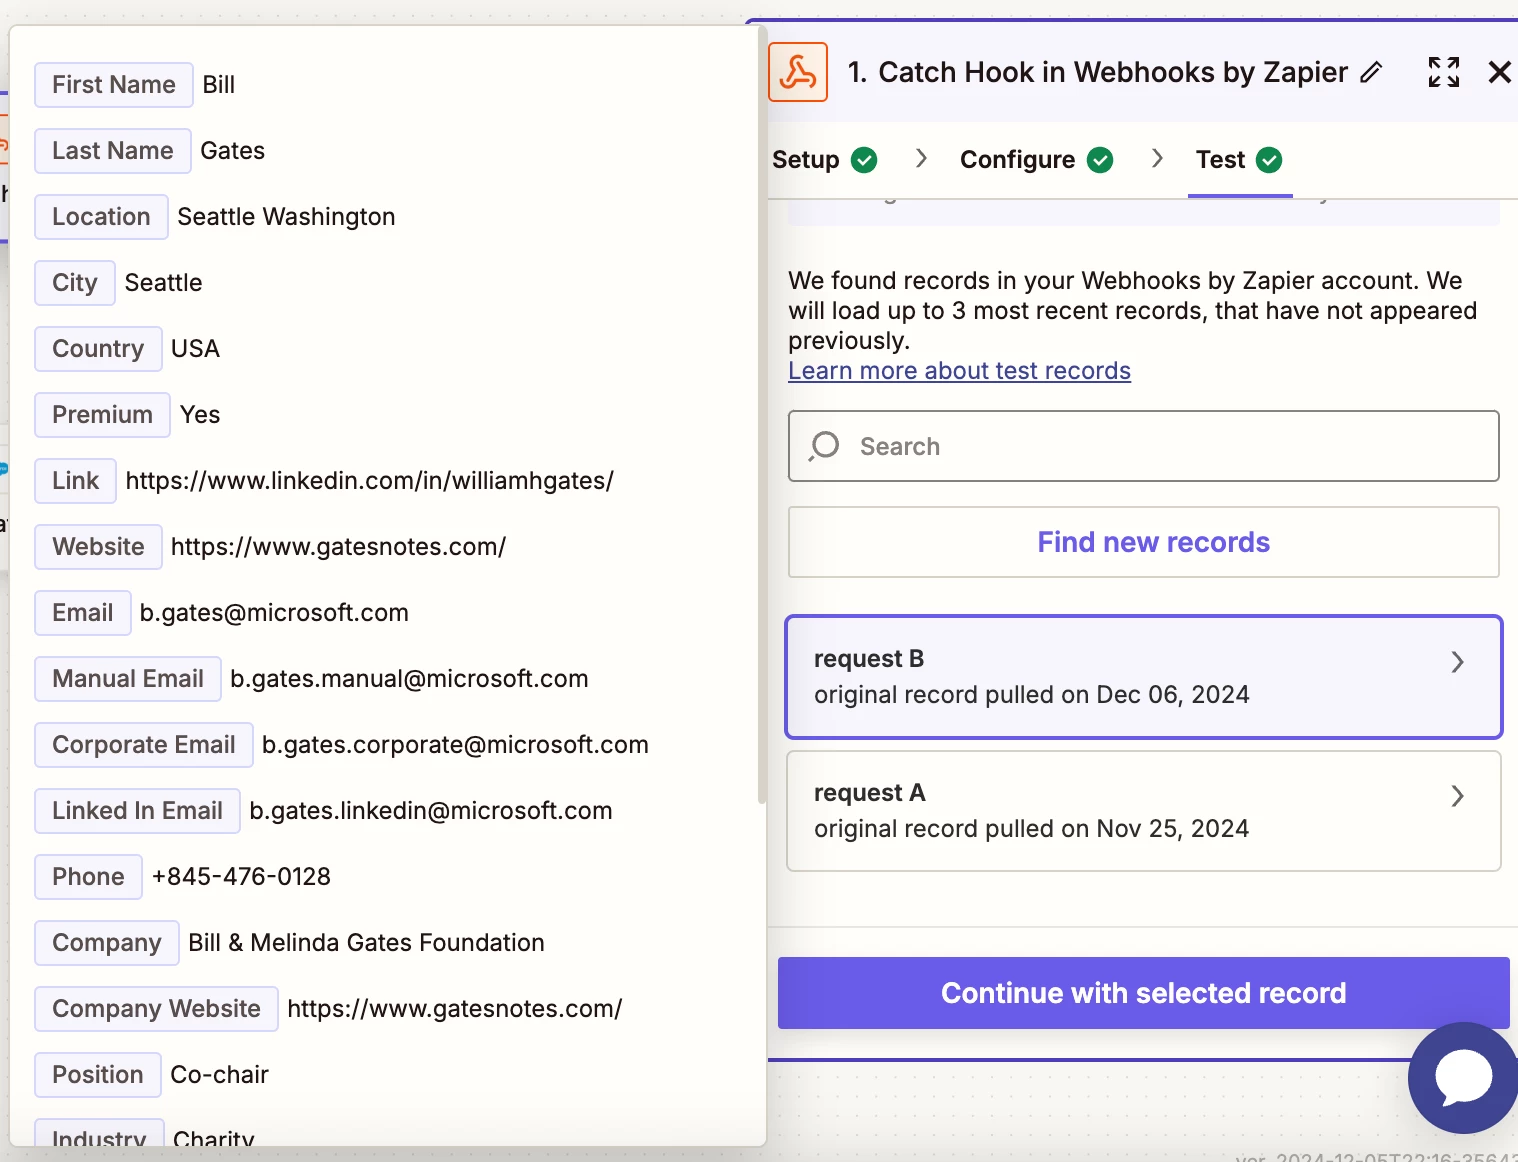Click Find new records button

(x=1144, y=542)
